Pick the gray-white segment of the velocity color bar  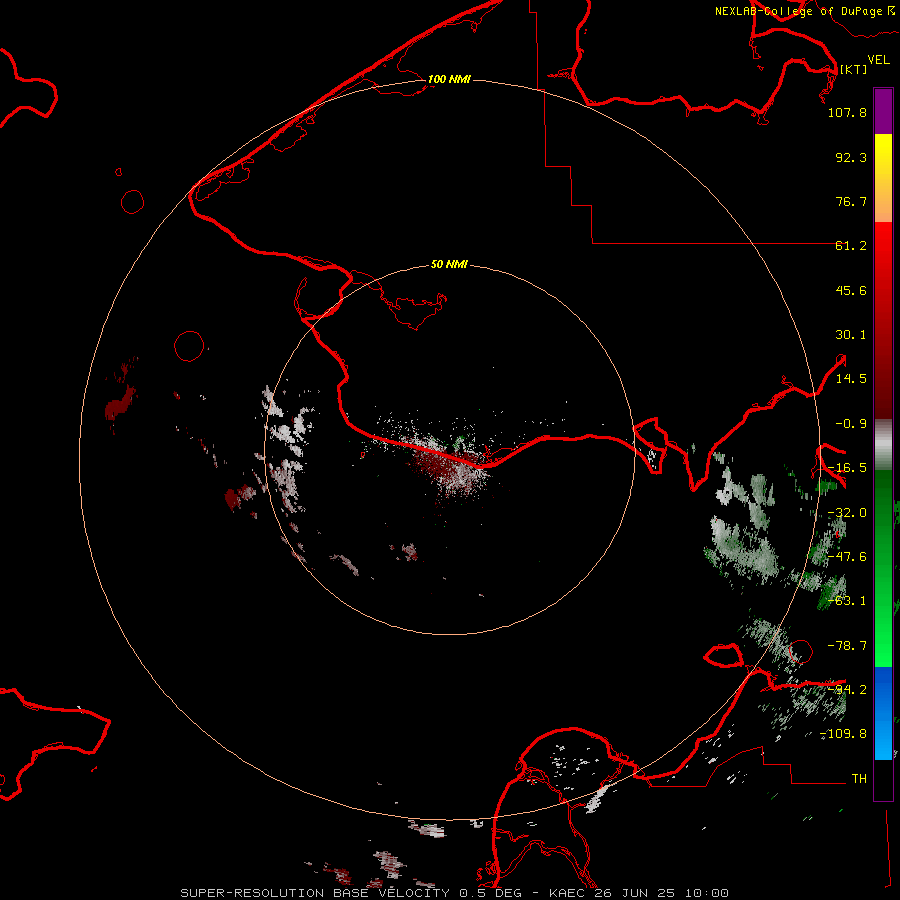883,445
